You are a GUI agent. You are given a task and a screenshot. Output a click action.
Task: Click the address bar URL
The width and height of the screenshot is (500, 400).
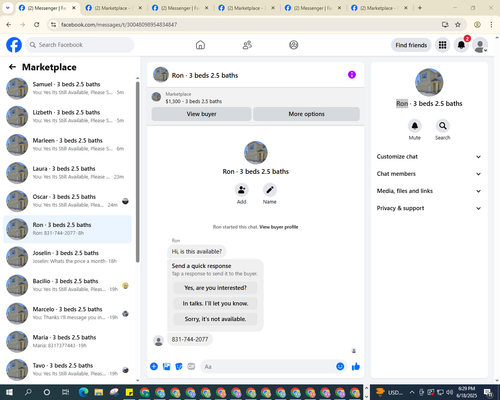click(119, 24)
